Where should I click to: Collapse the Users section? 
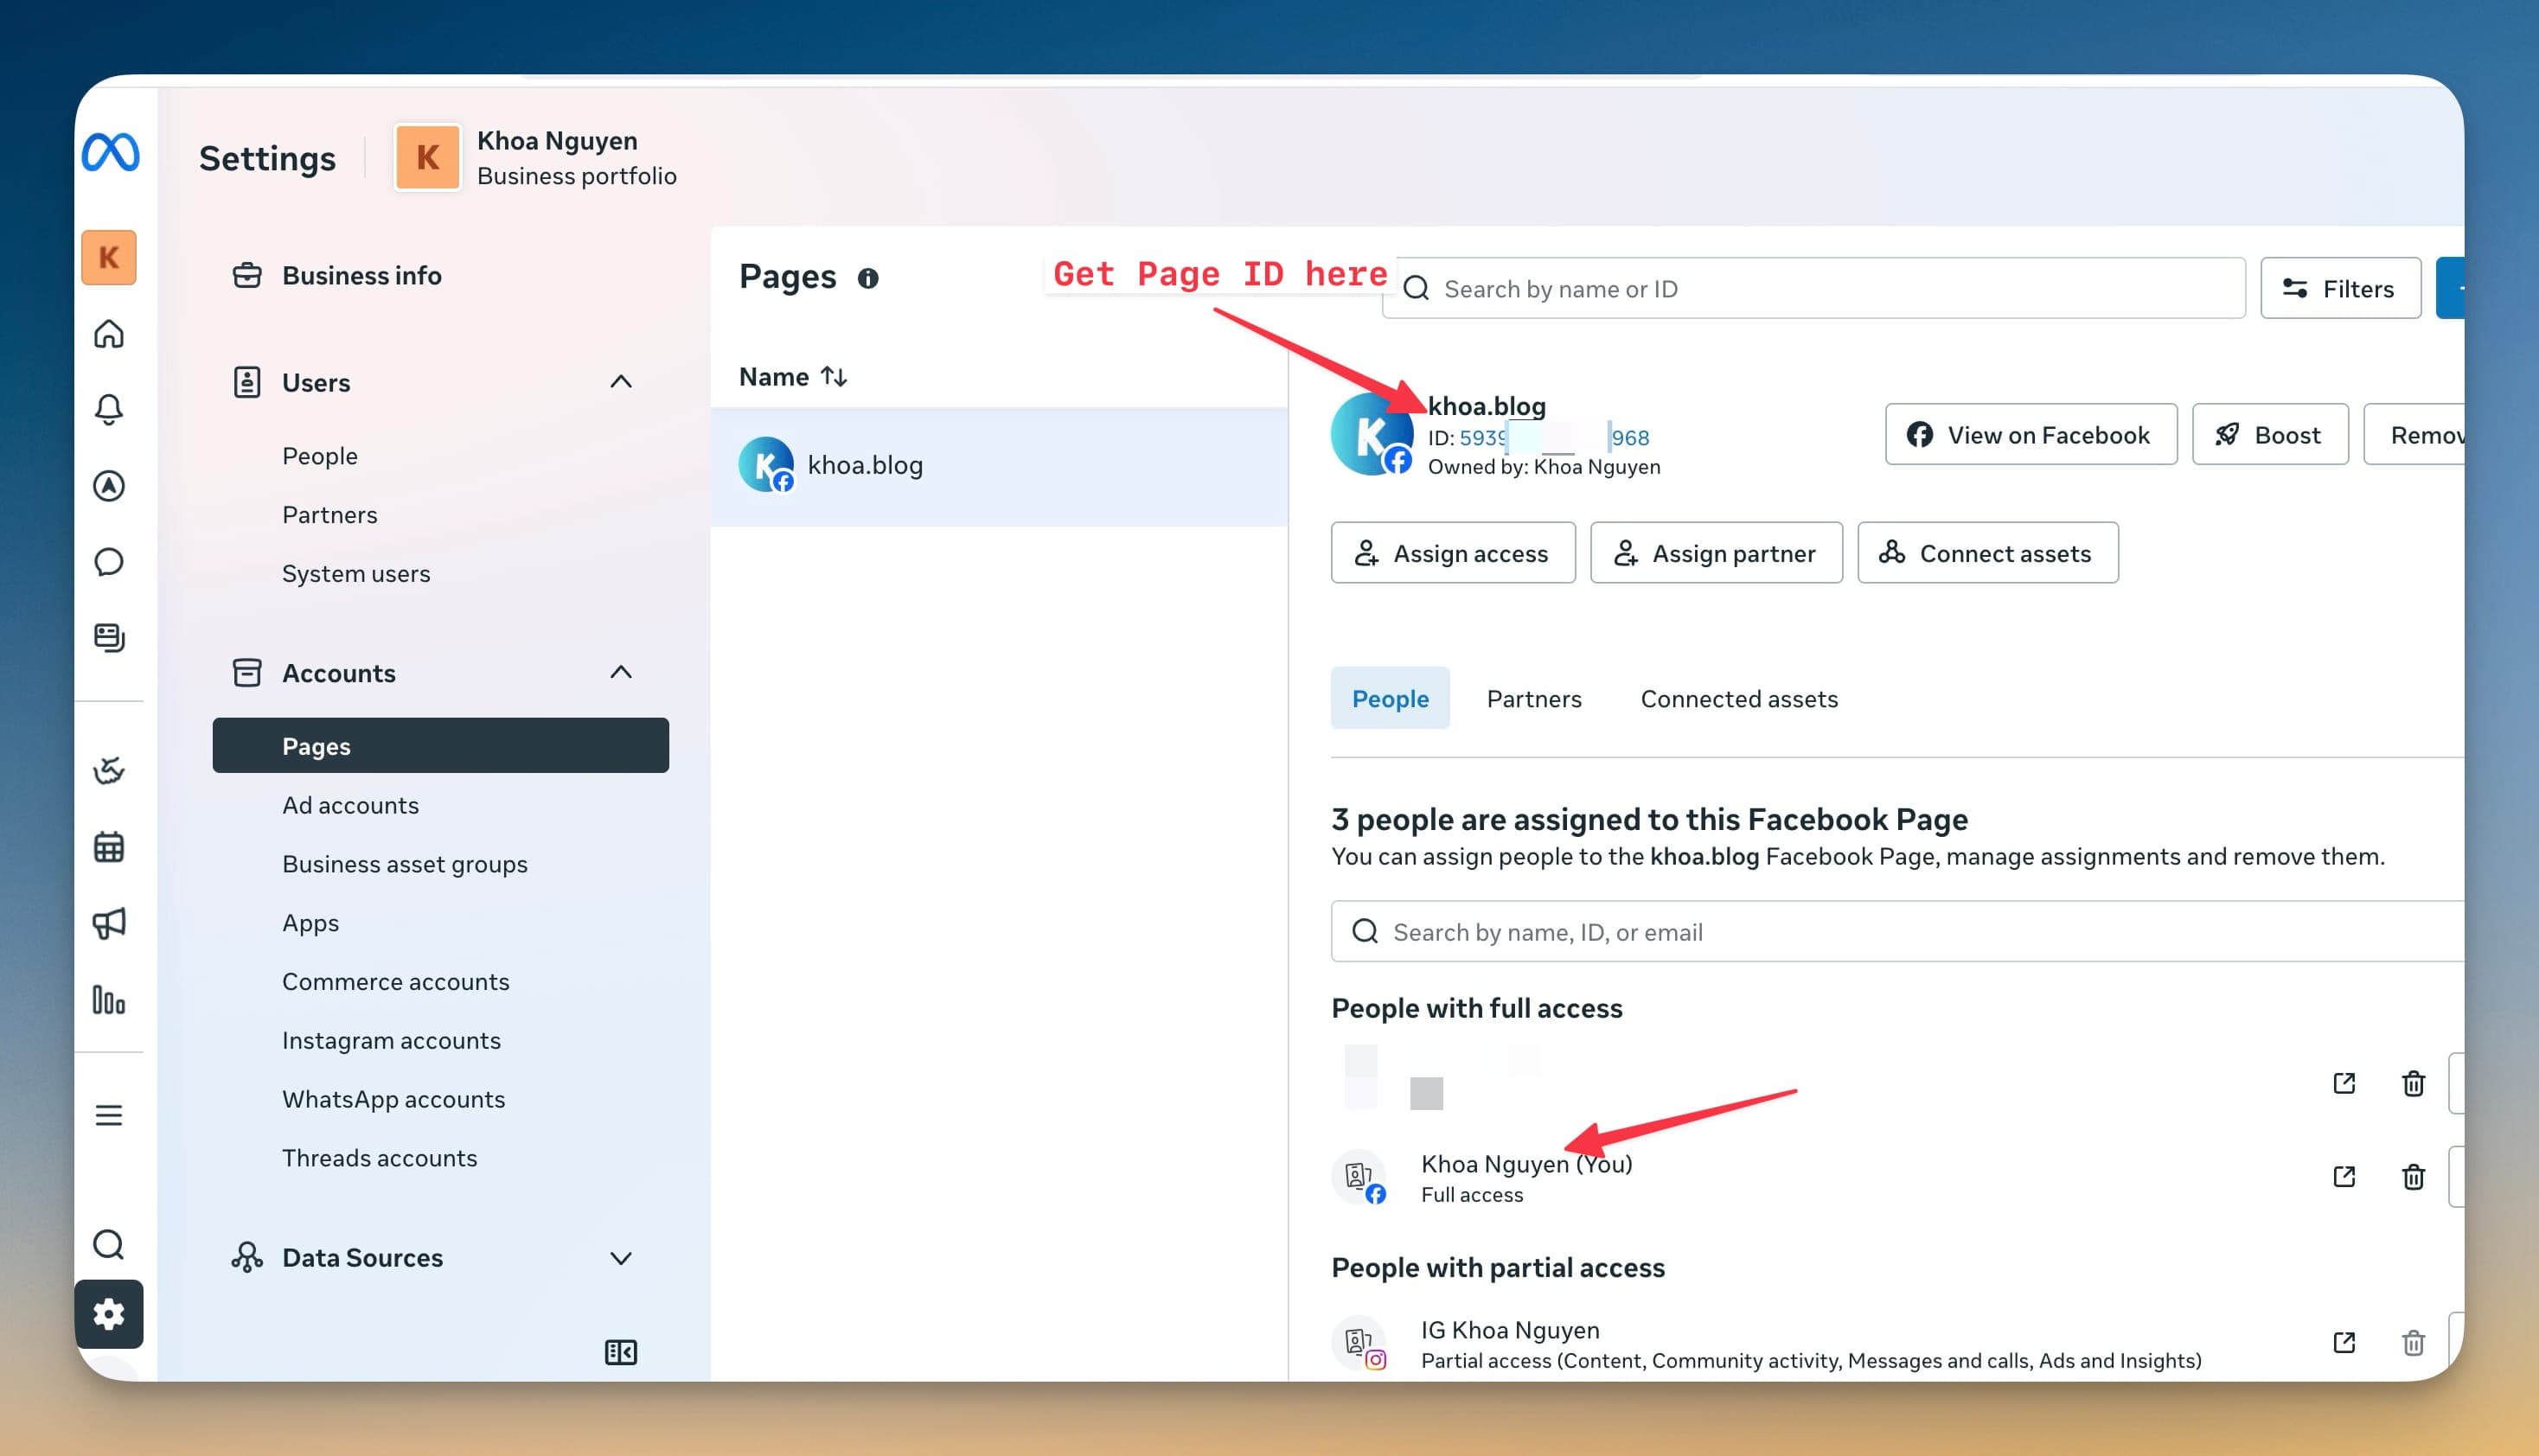pos(621,382)
